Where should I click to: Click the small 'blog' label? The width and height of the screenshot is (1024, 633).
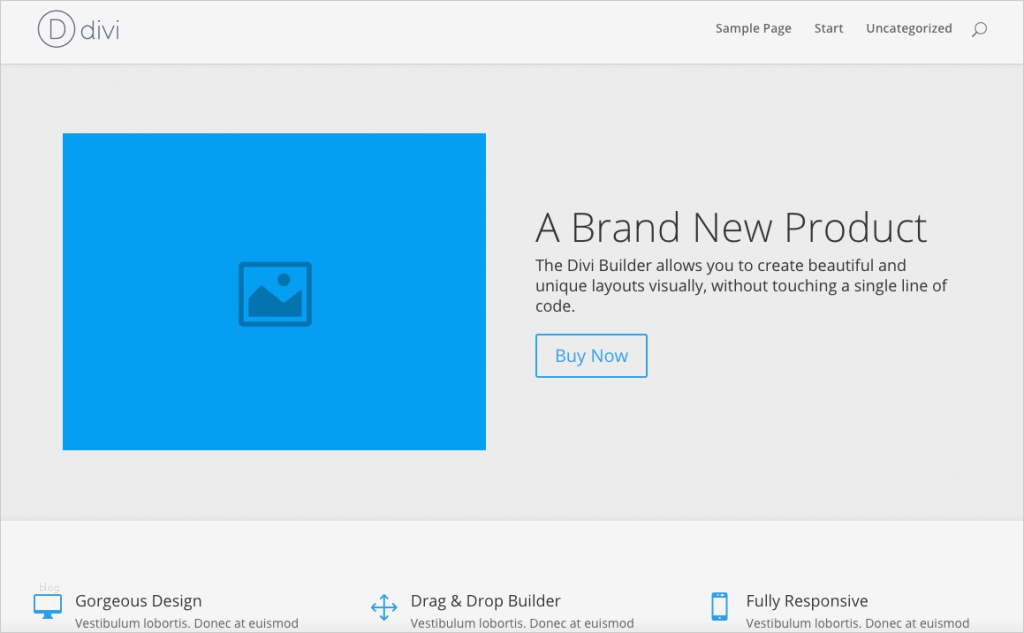coord(49,587)
